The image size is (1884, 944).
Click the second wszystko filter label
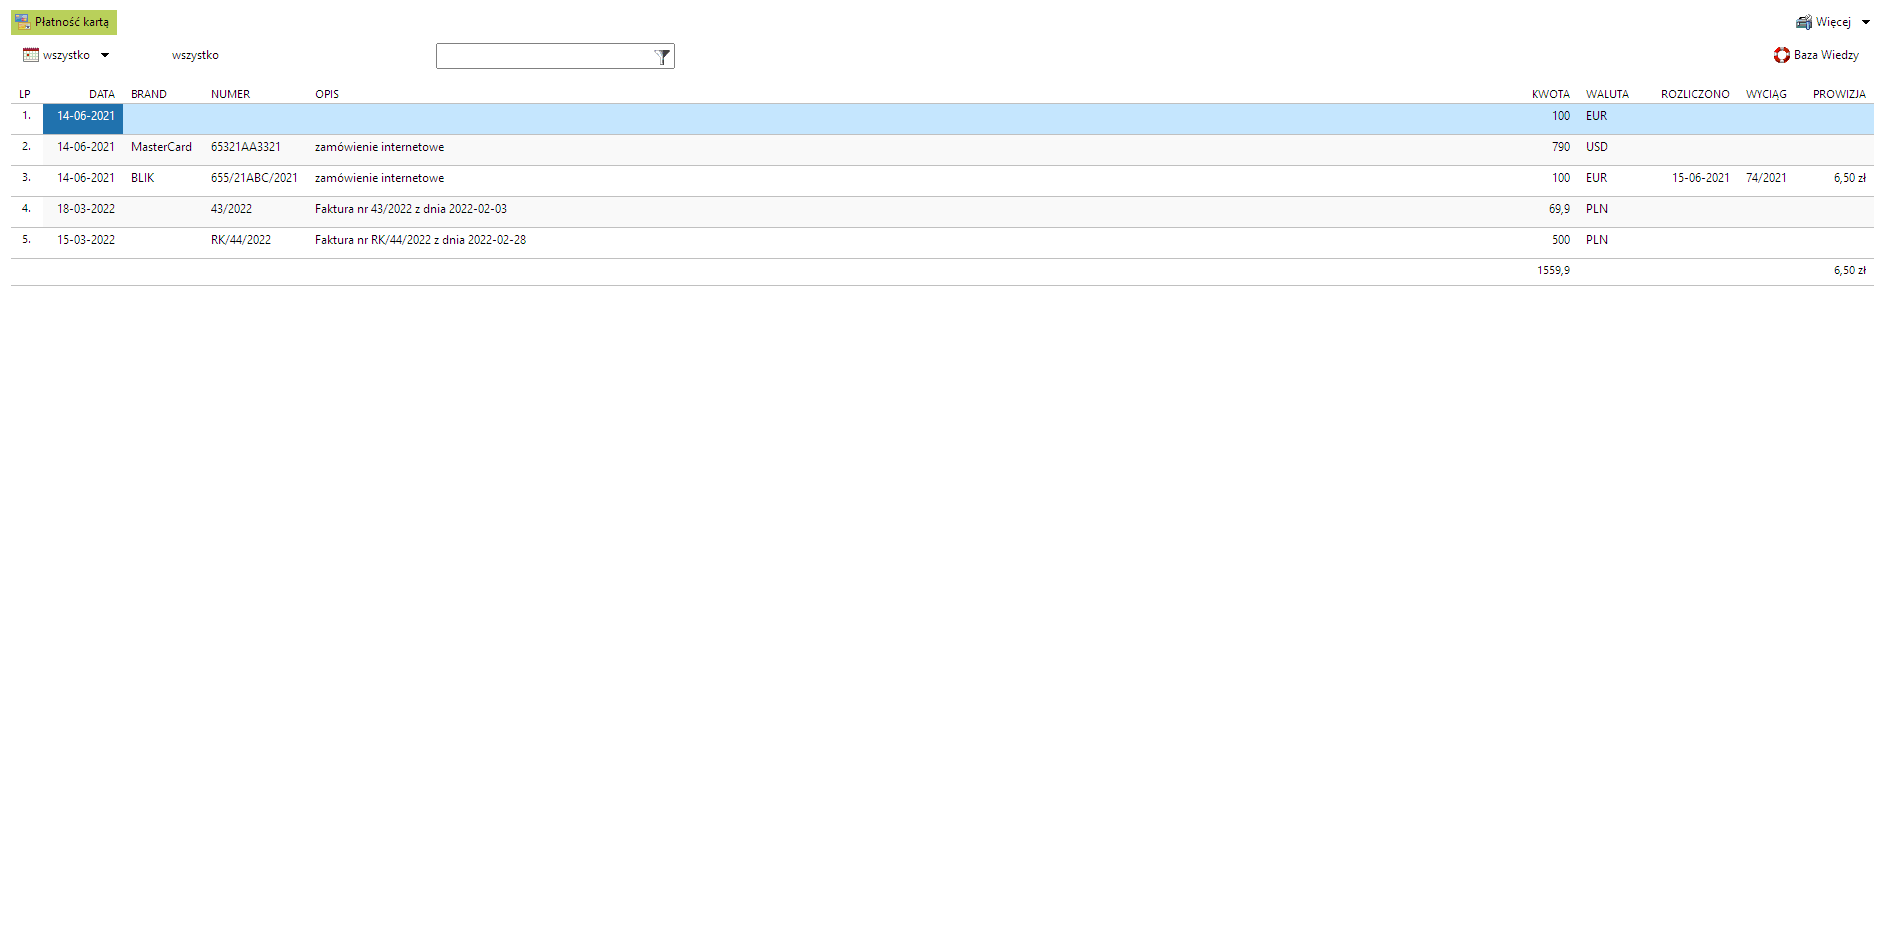(x=195, y=55)
